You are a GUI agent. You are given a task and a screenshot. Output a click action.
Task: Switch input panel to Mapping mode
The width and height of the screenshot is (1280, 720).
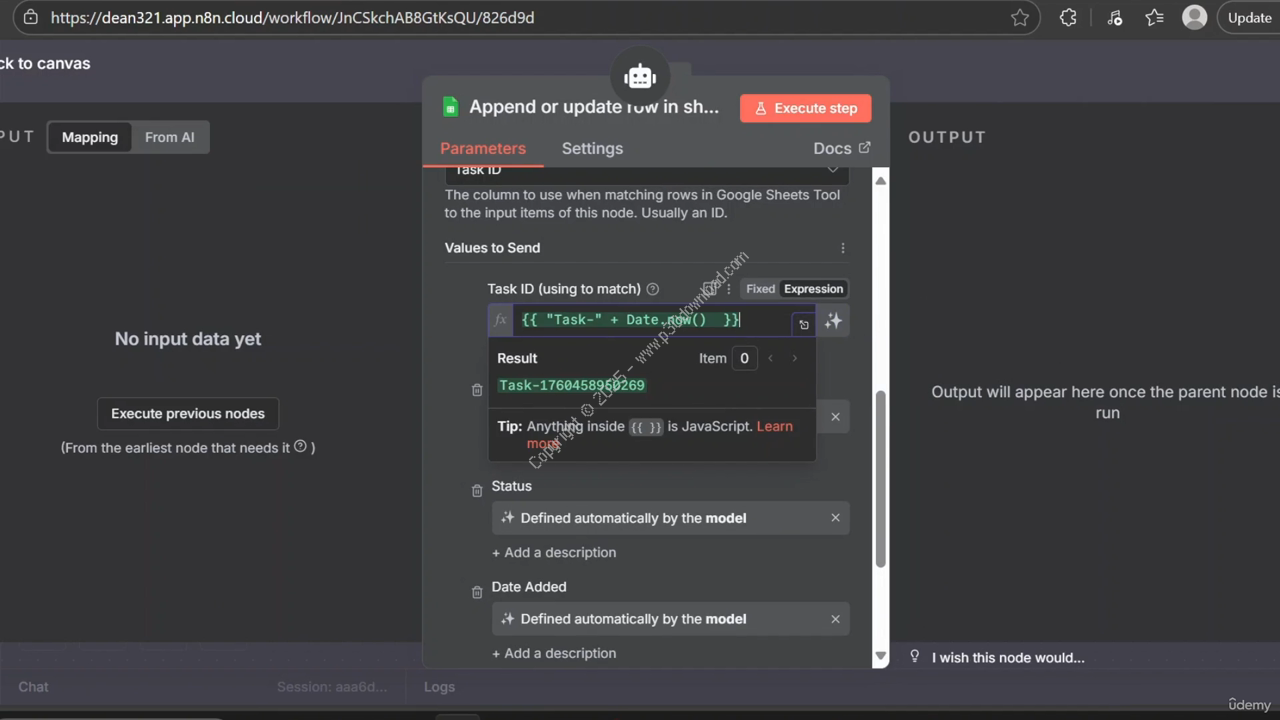click(90, 137)
